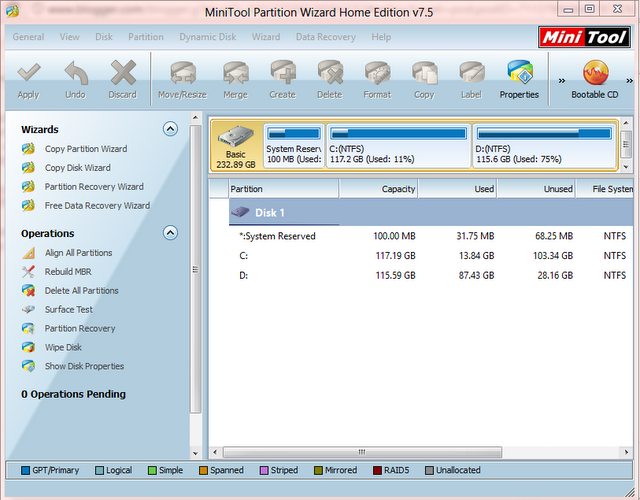Image resolution: width=640 pixels, height=500 pixels.
Task: Select the D:(NTFS) partition usage bar
Action: coord(544,133)
